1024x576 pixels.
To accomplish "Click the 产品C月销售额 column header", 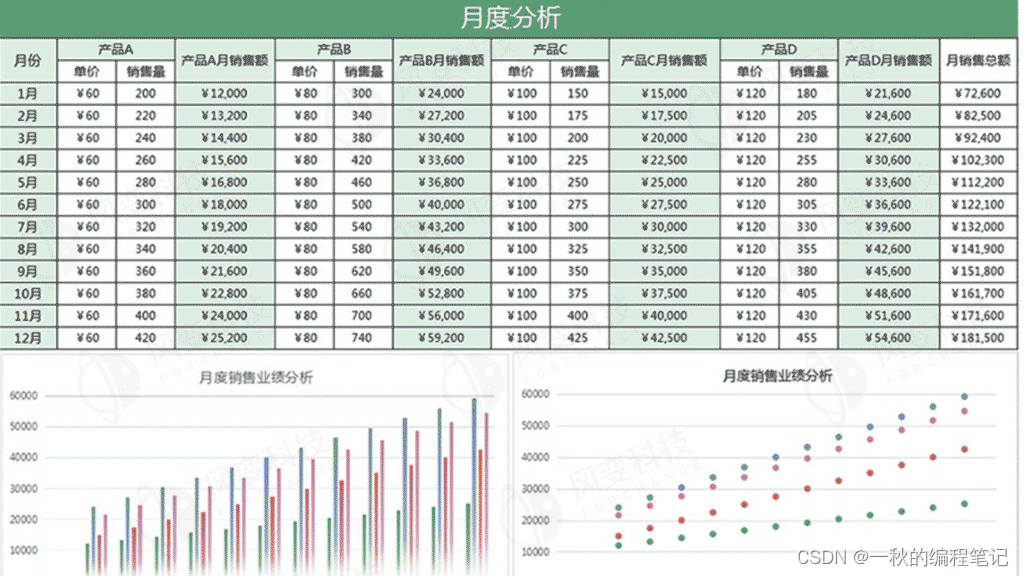I will coord(664,60).
